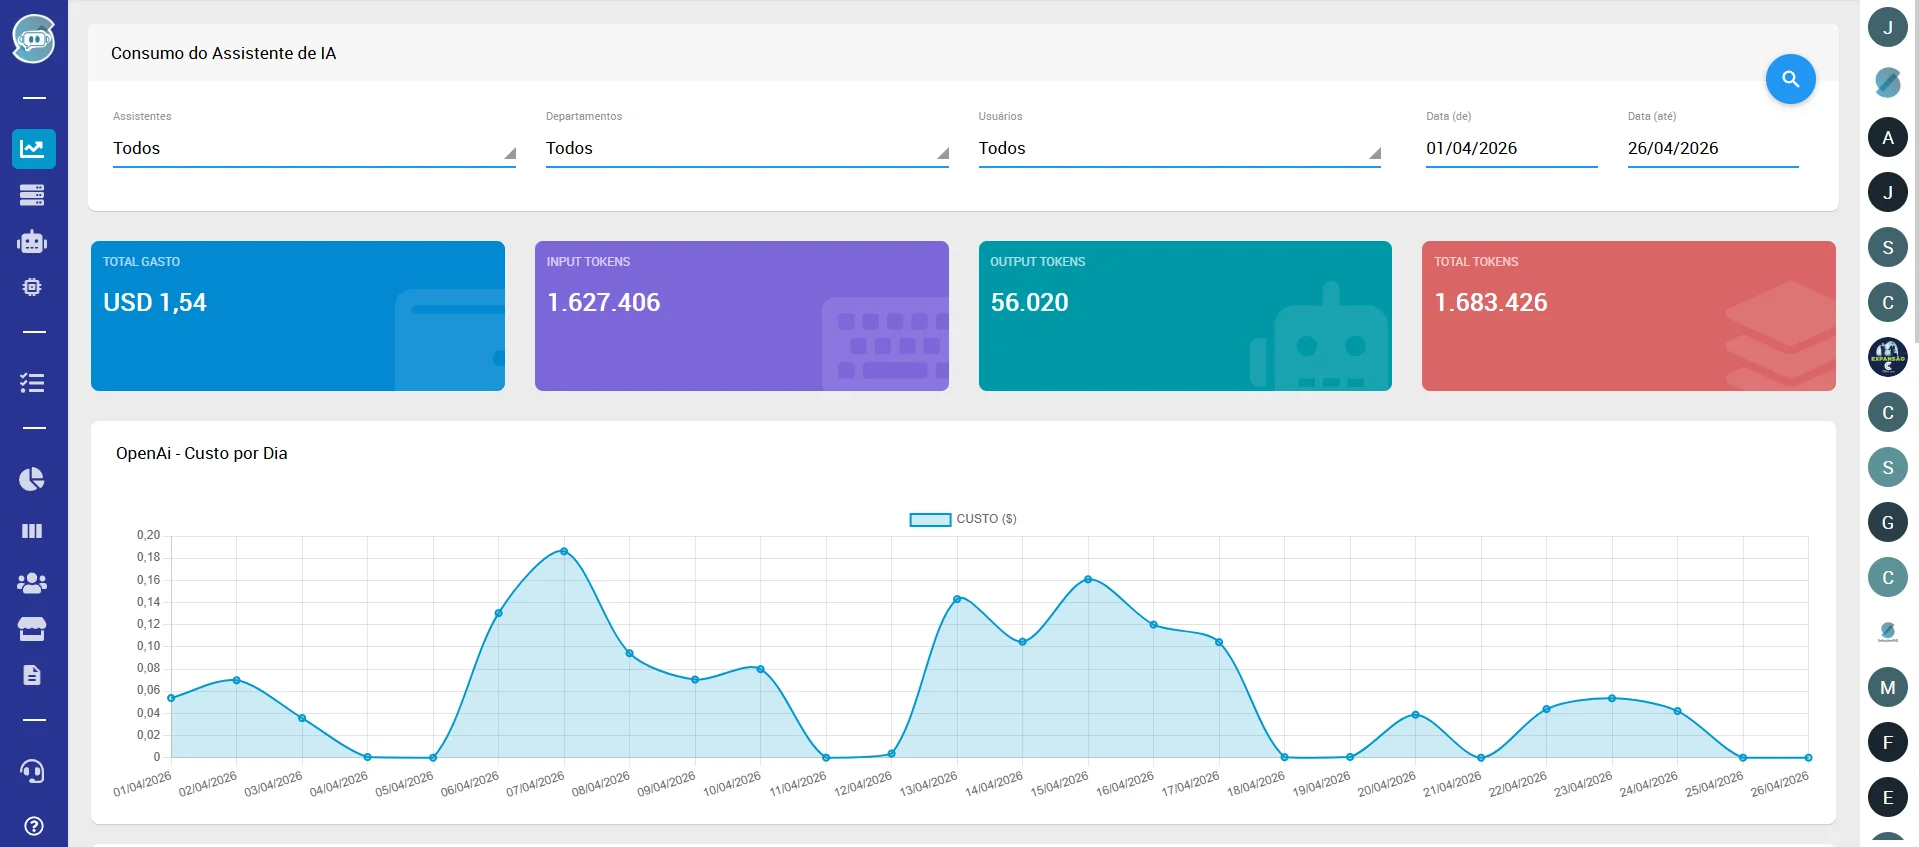
Task: Edit the Data (de) date field
Action: (1512, 148)
